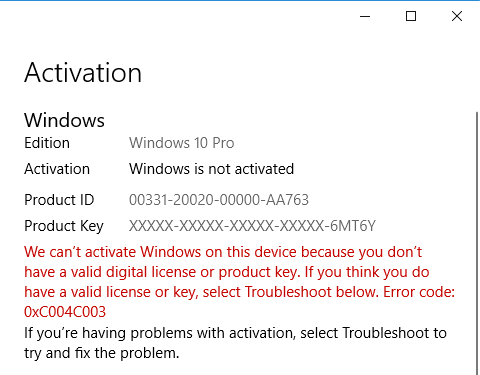The image size is (480, 375).
Task: Select the Product ID label
Action: point(59,200)
